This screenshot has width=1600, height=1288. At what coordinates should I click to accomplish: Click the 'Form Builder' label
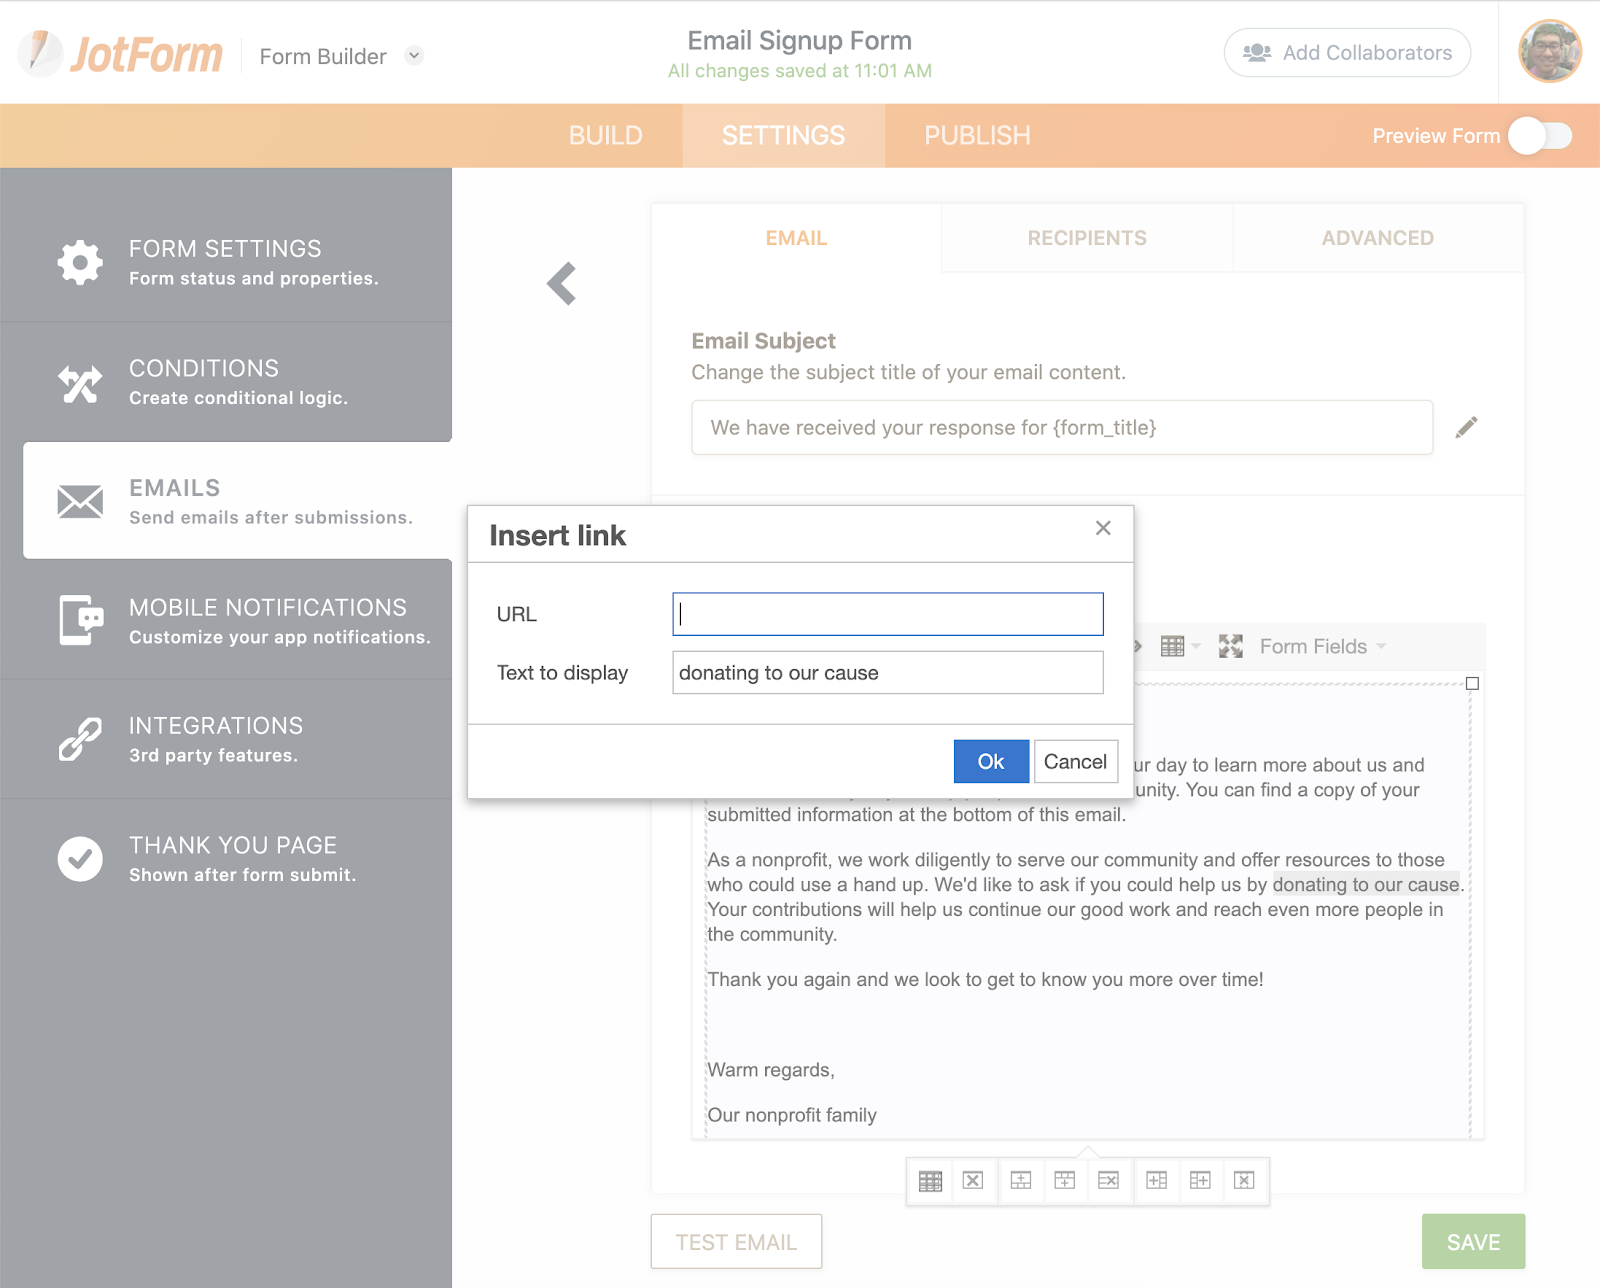(x=323, y=57)
